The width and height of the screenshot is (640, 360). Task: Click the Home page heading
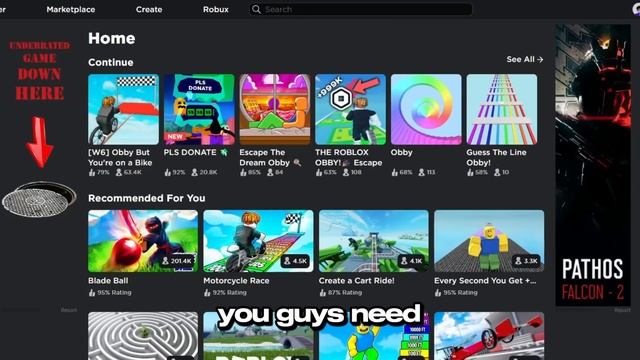pyautogui.click(x=112, y=38)
